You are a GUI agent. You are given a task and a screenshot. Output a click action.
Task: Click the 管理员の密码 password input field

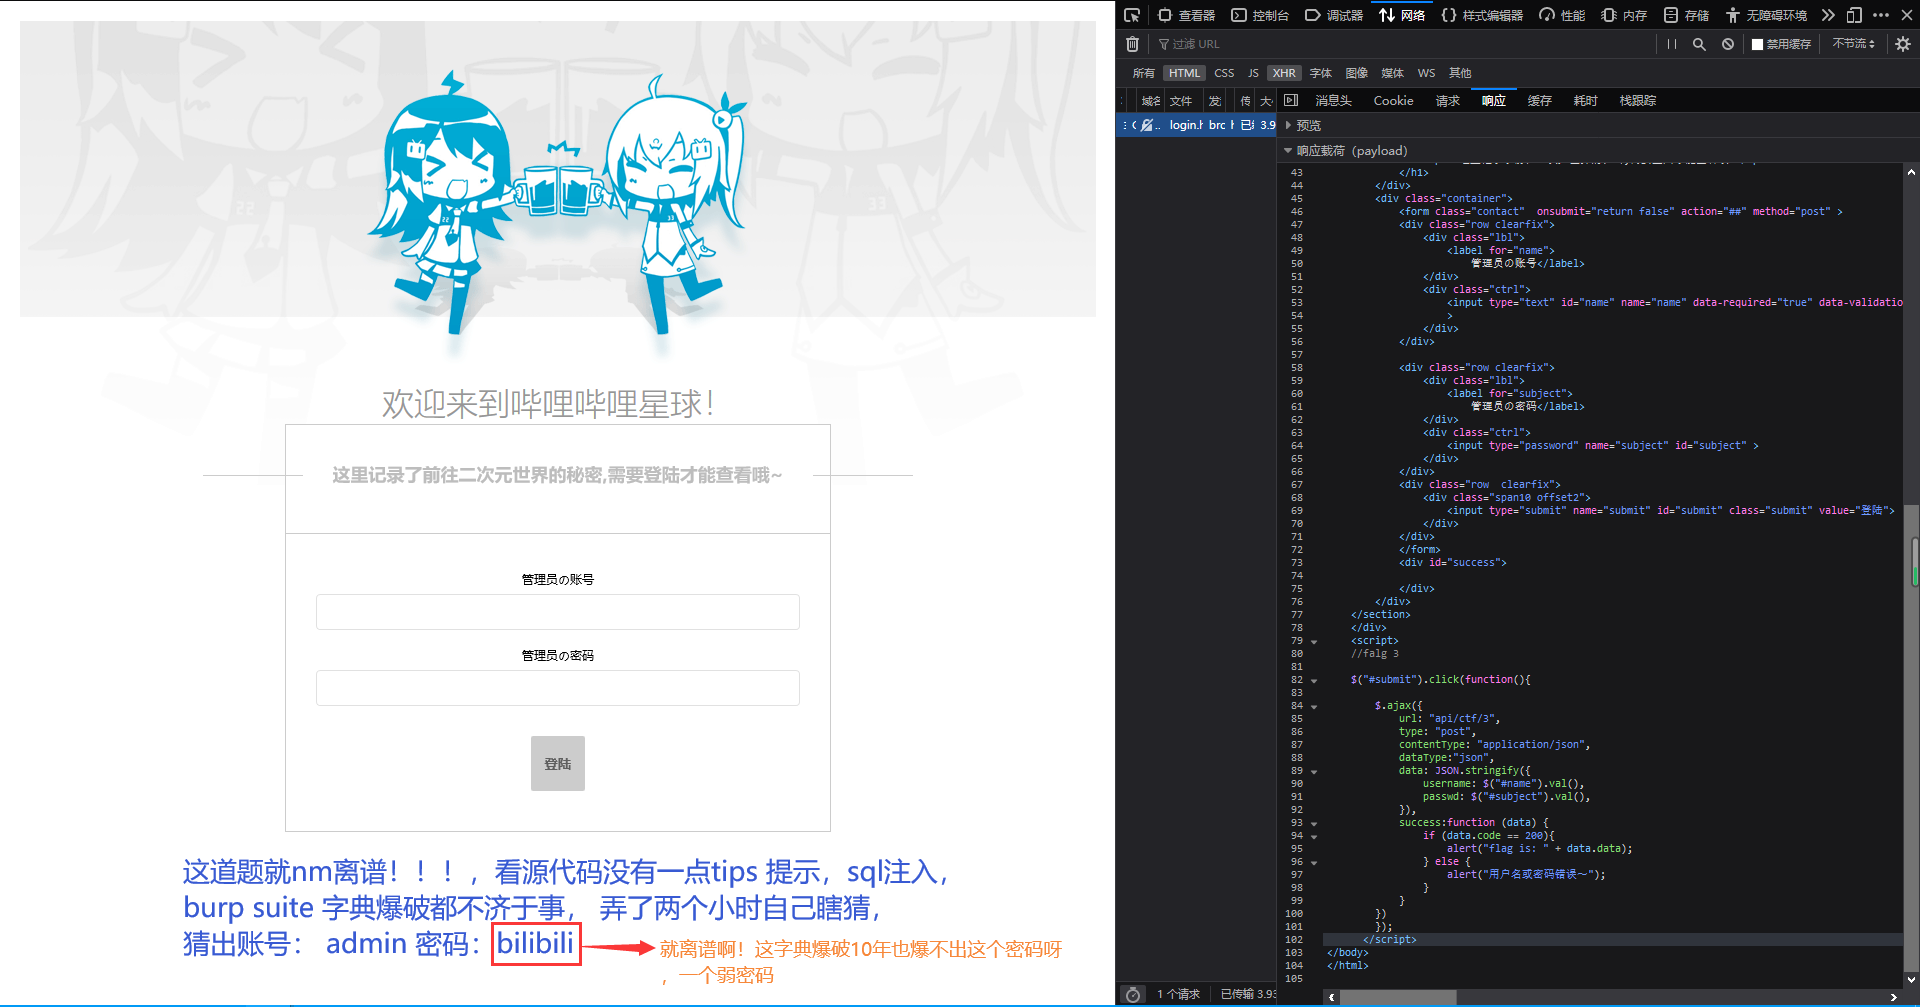(x=558, y=688)
